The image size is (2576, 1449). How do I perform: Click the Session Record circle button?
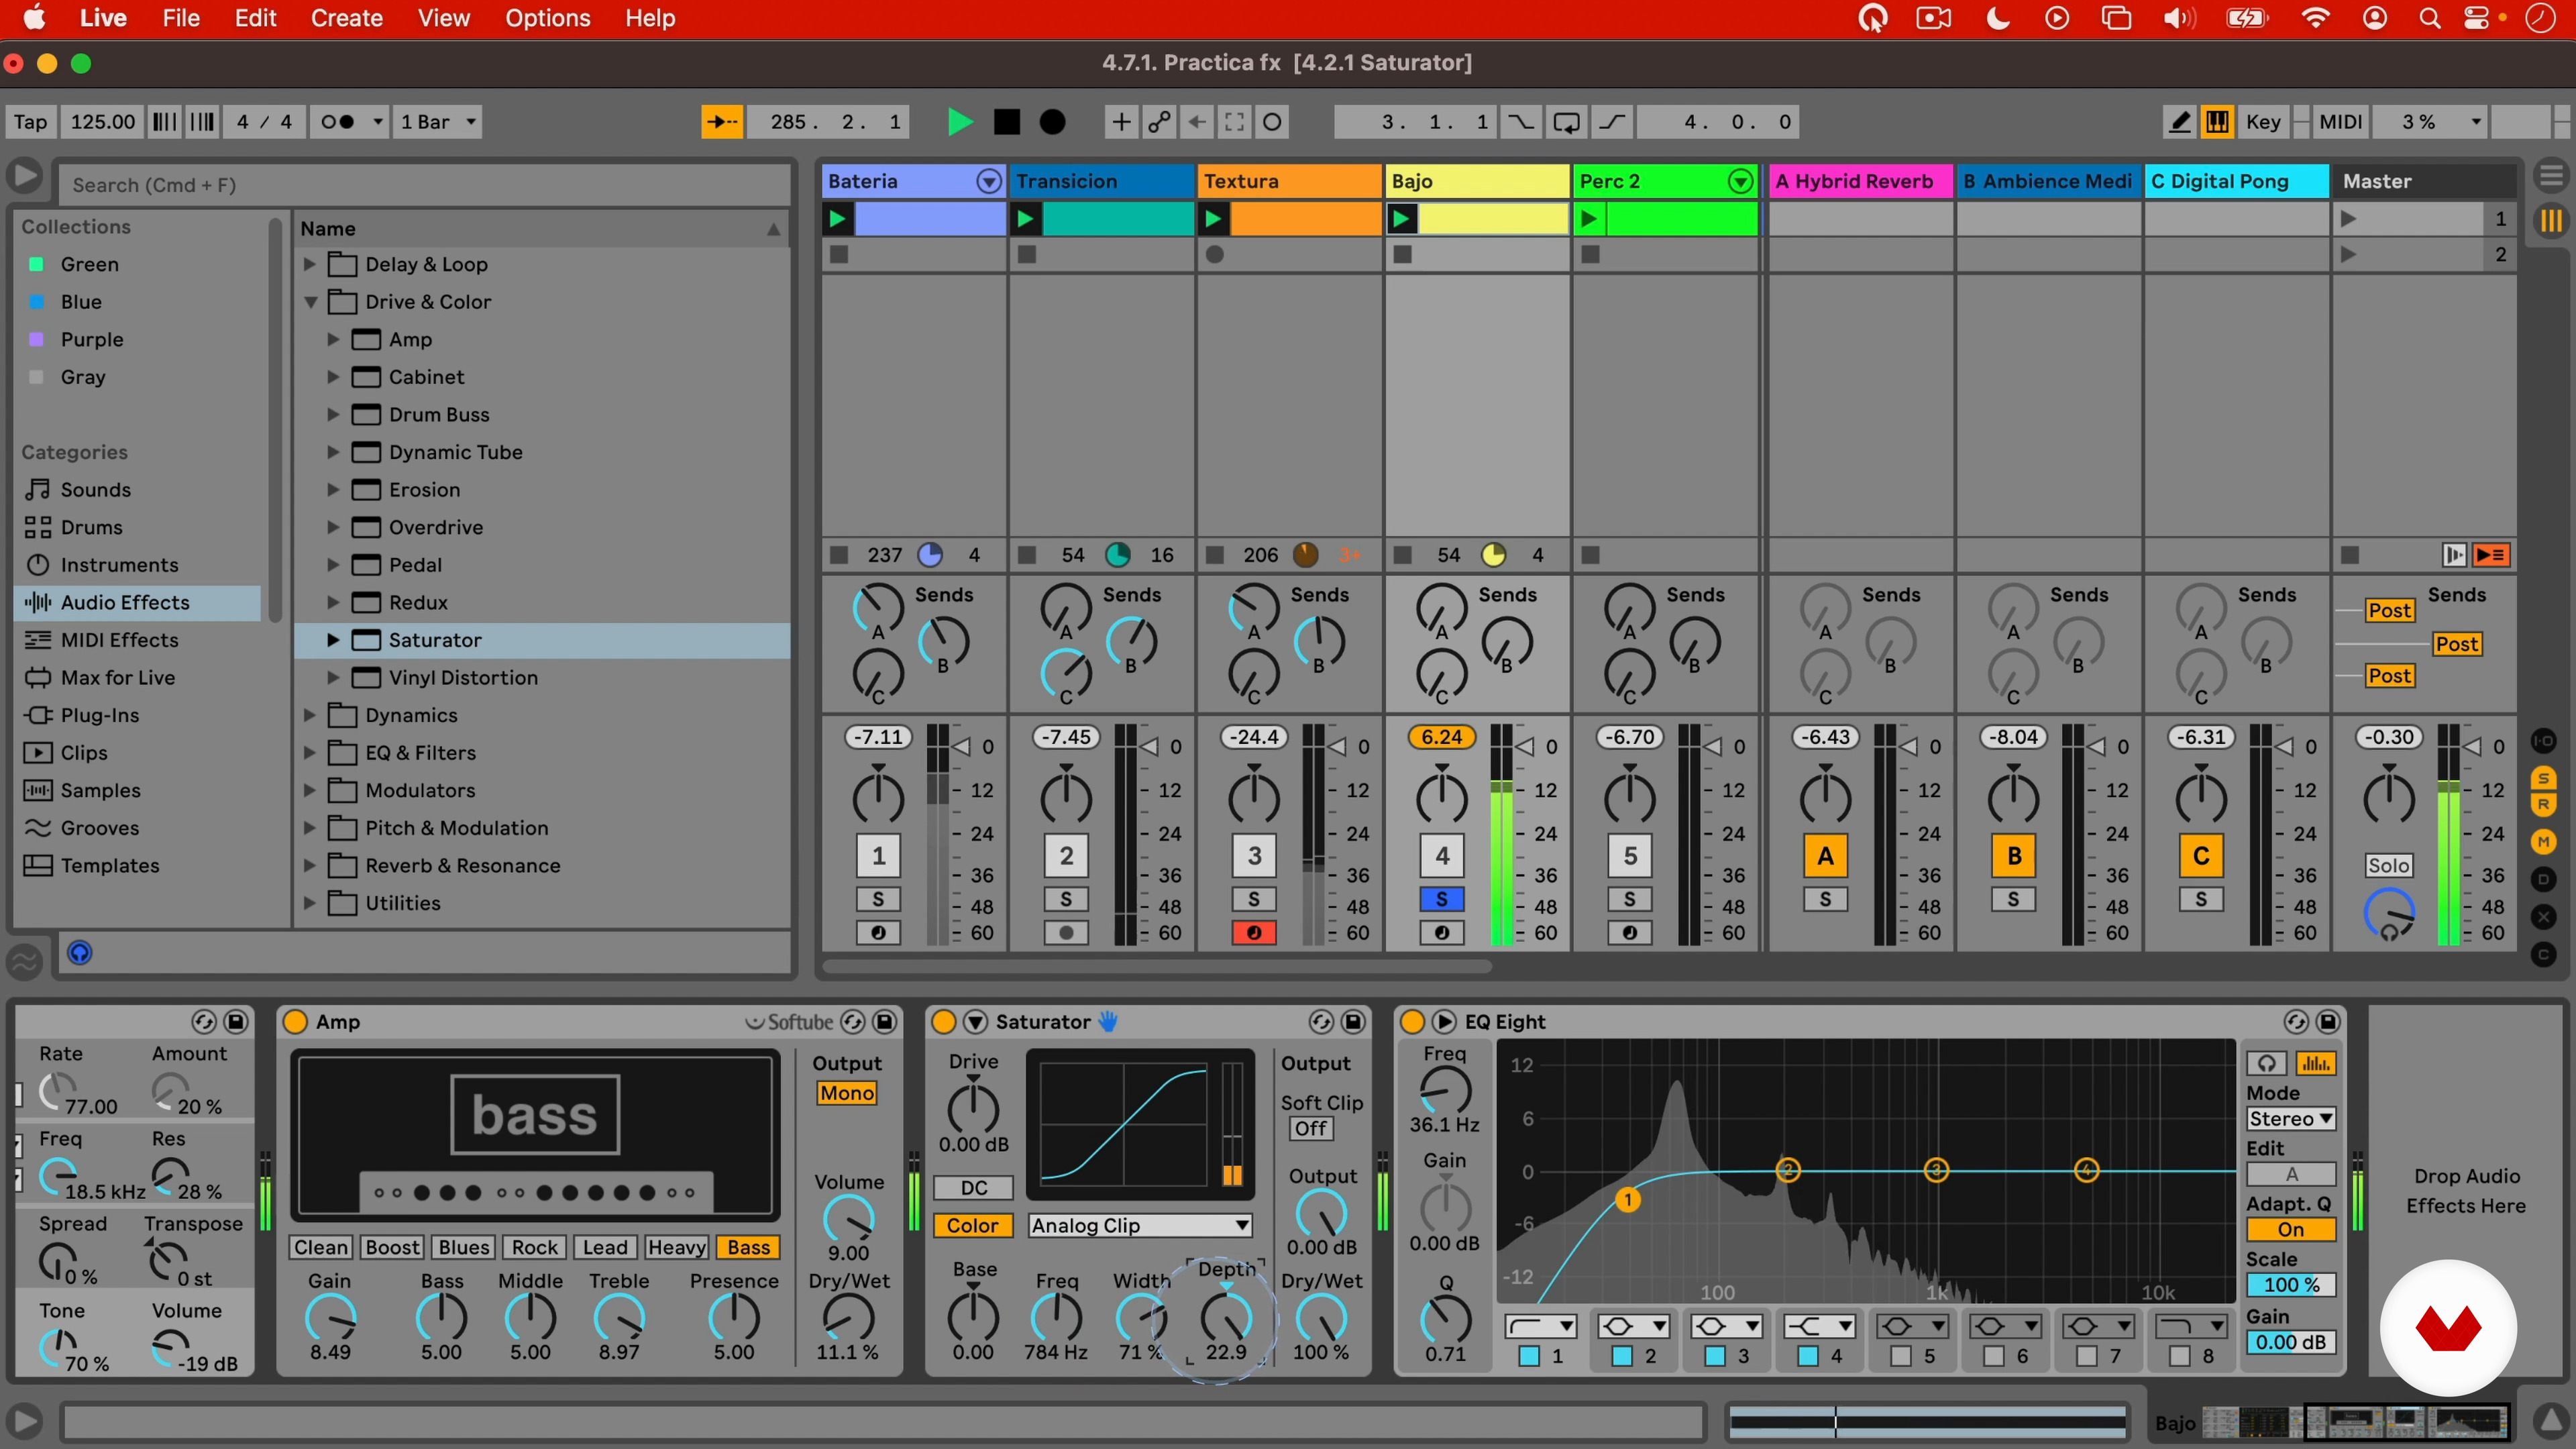(1272, 122)
